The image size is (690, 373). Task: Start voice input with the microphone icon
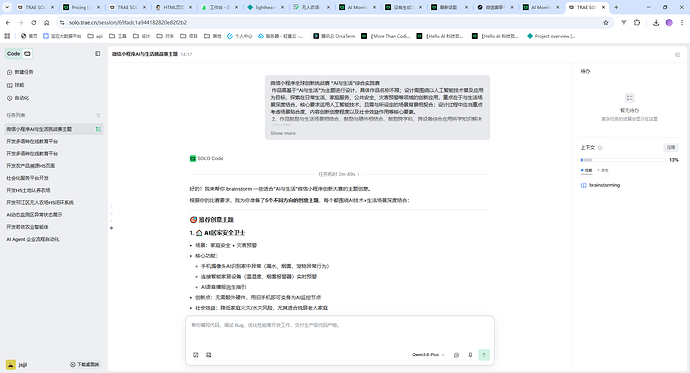(x=470, y=355)
